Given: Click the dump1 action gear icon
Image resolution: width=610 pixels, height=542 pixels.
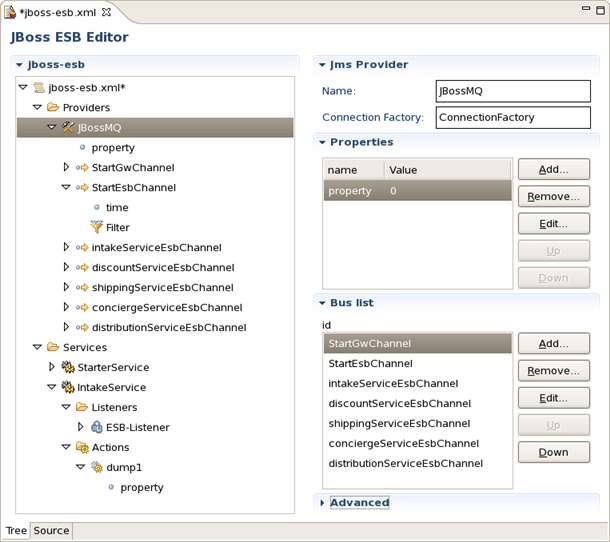Looking at the screenshot, I should coord(96,467).
